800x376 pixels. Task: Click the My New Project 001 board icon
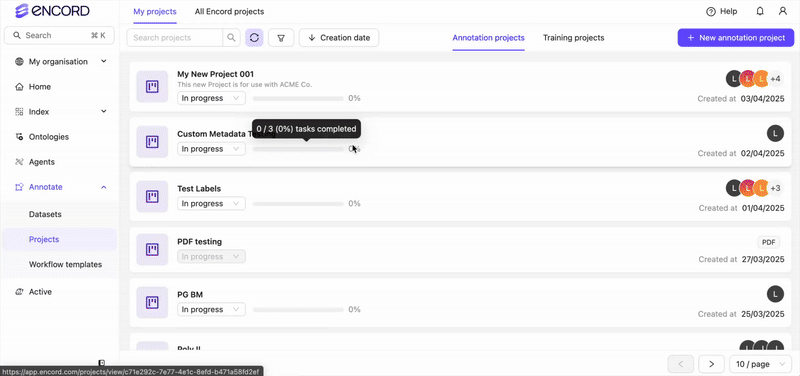point(152,86)
